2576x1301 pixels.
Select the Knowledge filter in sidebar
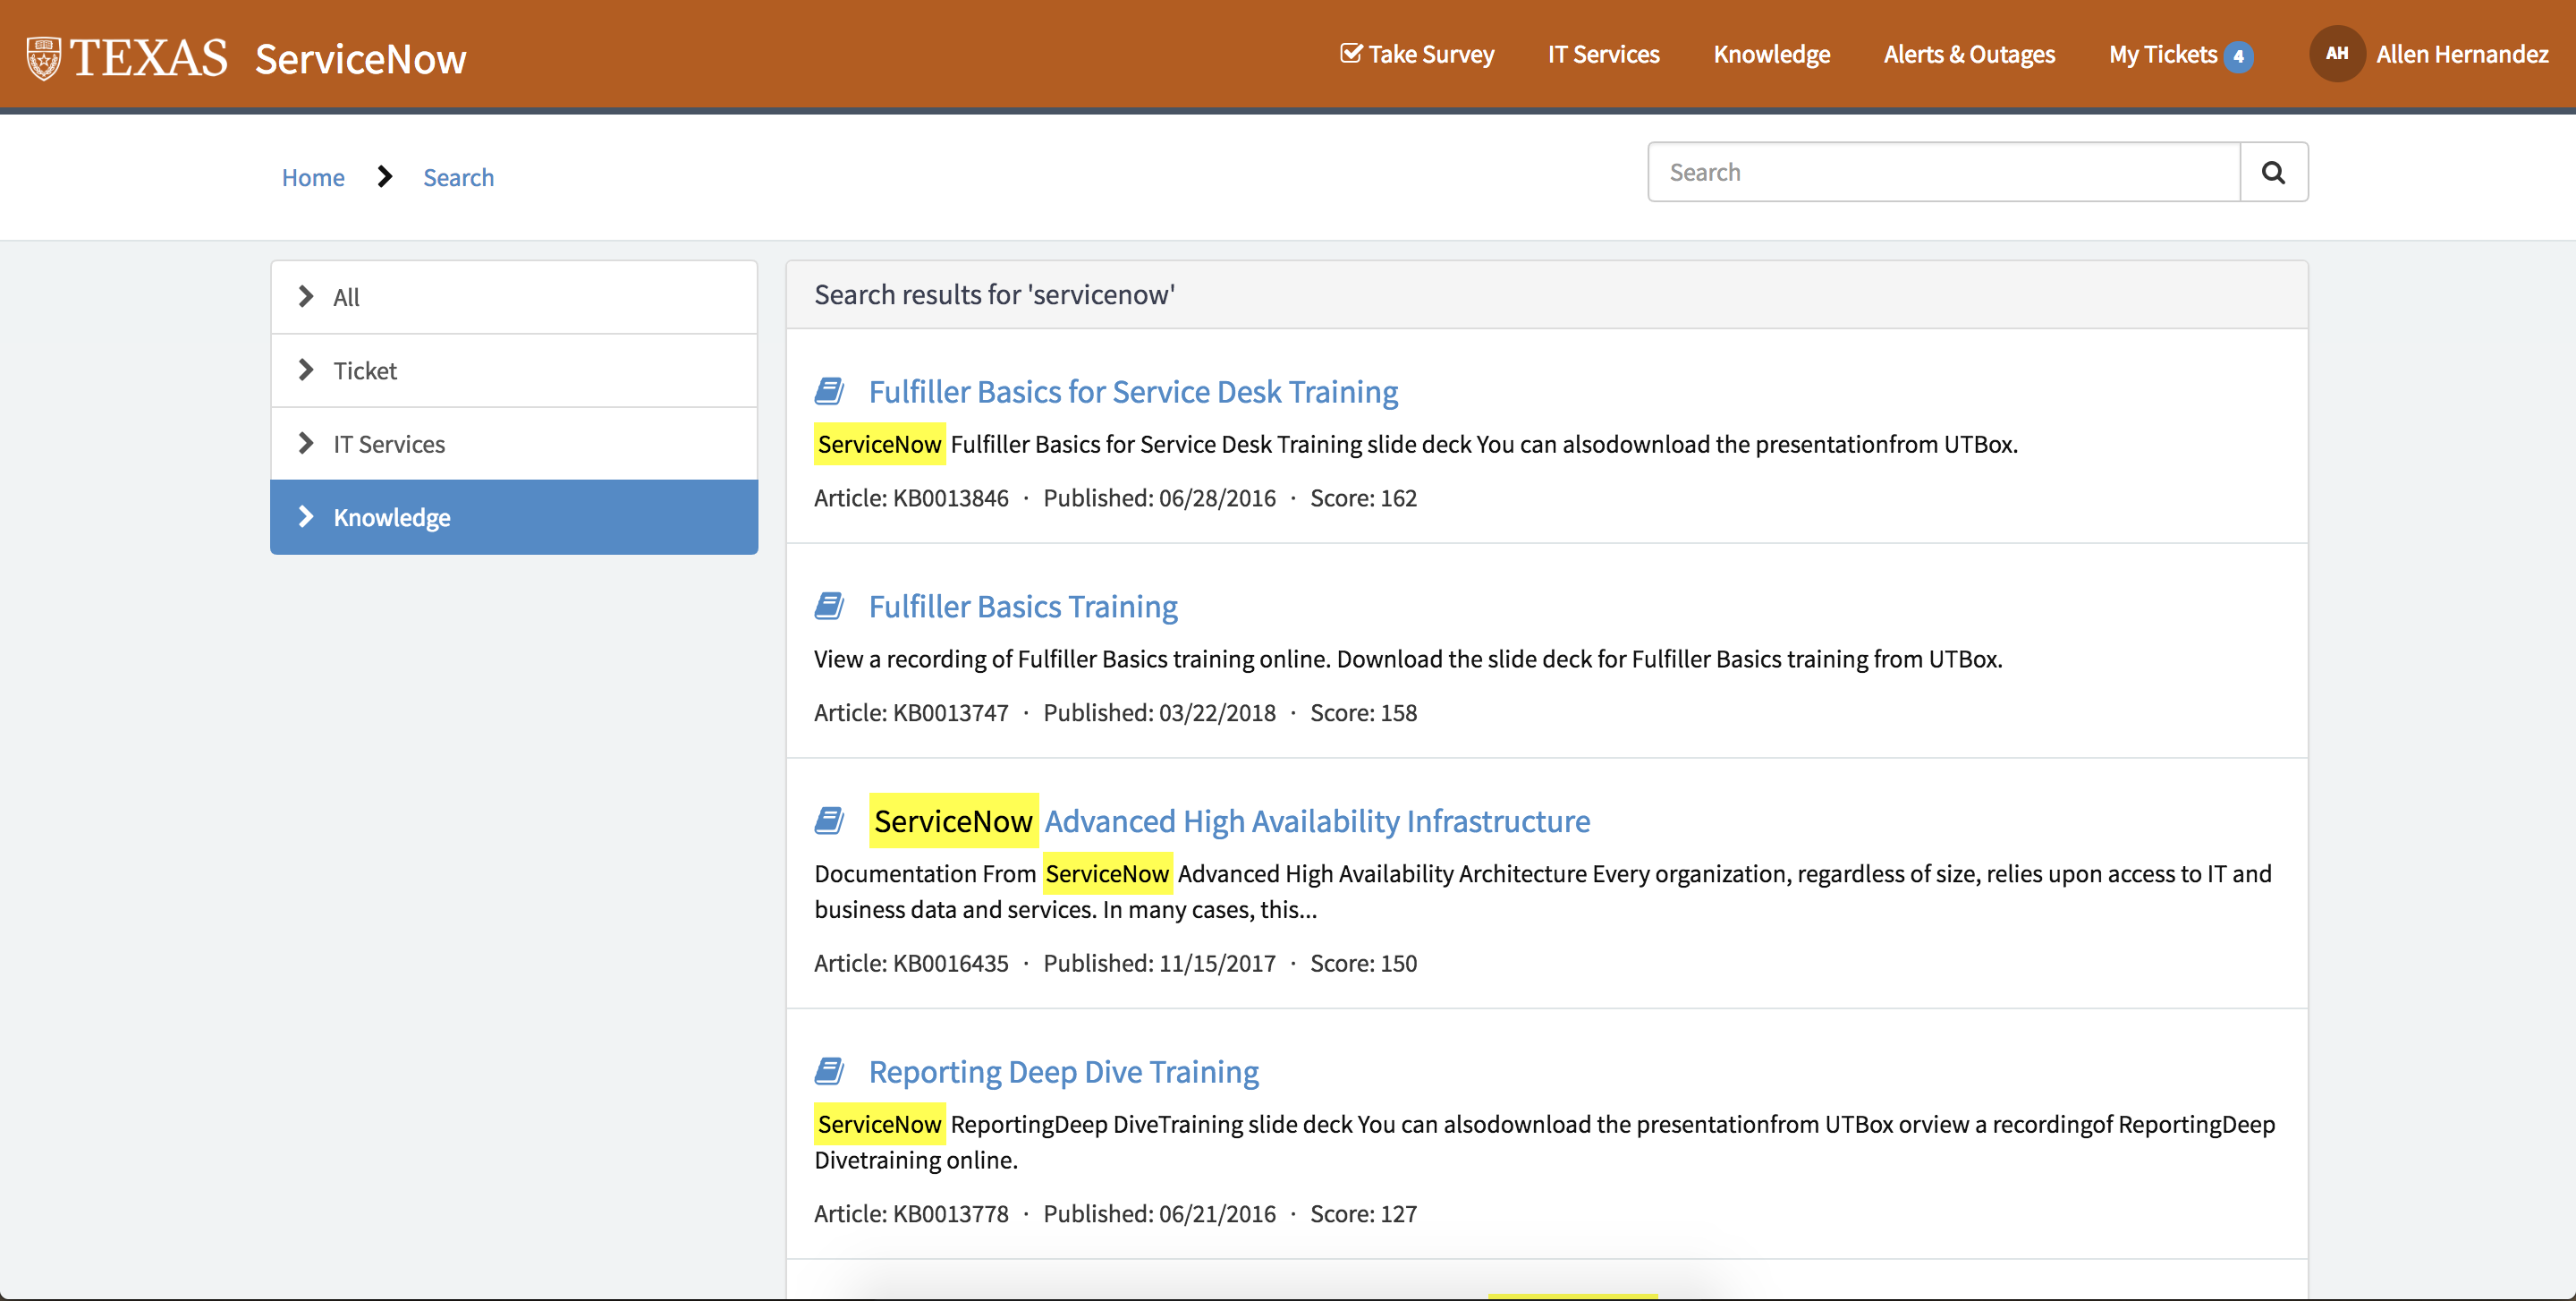click(x=391, y=517)
